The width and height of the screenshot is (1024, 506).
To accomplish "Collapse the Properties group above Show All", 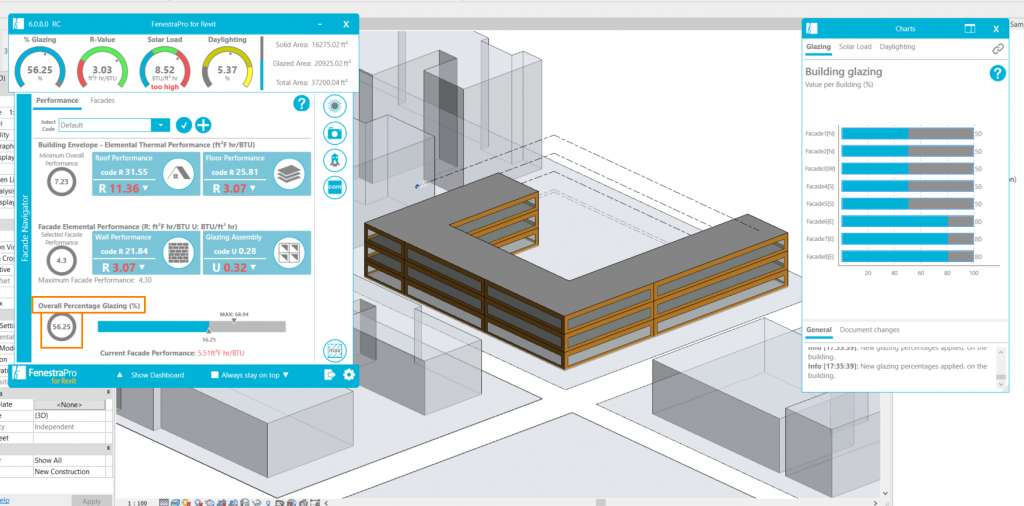I will [108, 449].
